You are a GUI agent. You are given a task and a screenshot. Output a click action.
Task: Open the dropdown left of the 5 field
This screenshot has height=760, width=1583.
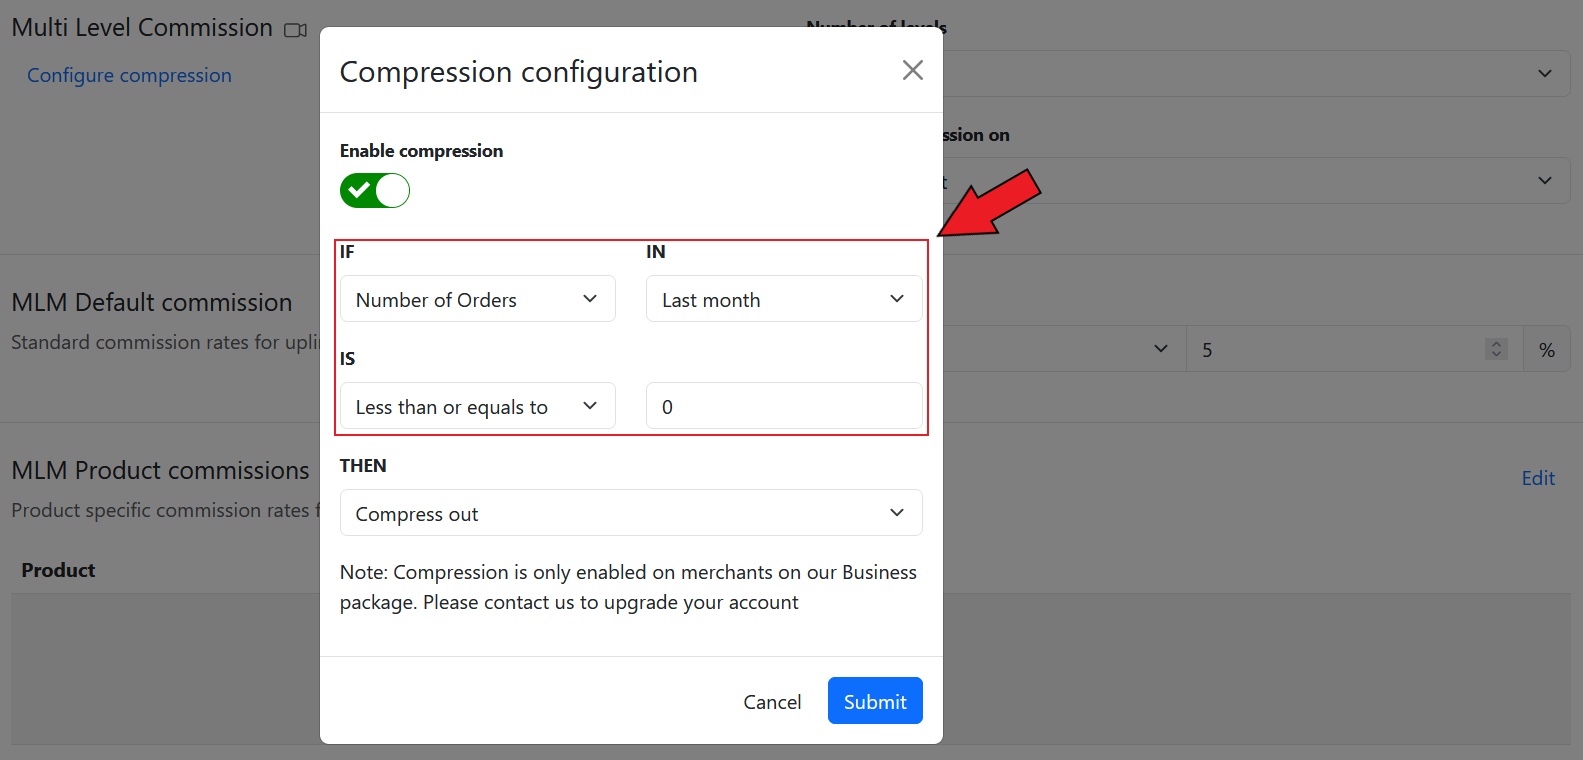pos(1060,349)
